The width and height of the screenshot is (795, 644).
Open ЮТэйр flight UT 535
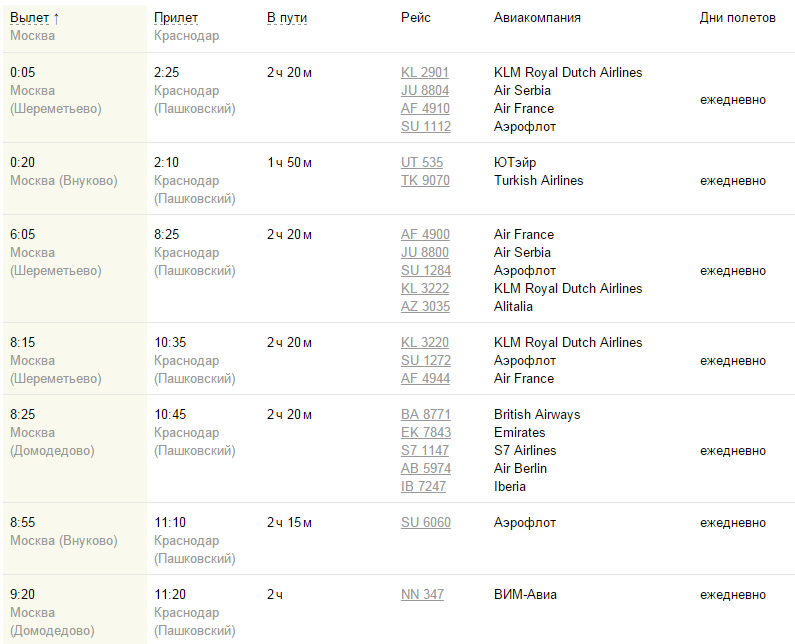422,163
